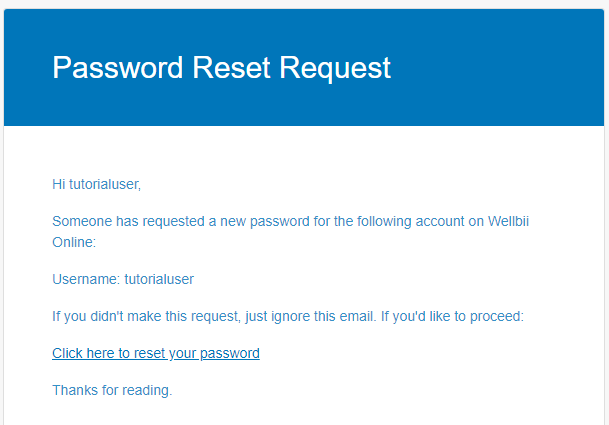Select the Password Reset Request heading
The width and height of the screenshot is (609, 425).
click(221, 68)
